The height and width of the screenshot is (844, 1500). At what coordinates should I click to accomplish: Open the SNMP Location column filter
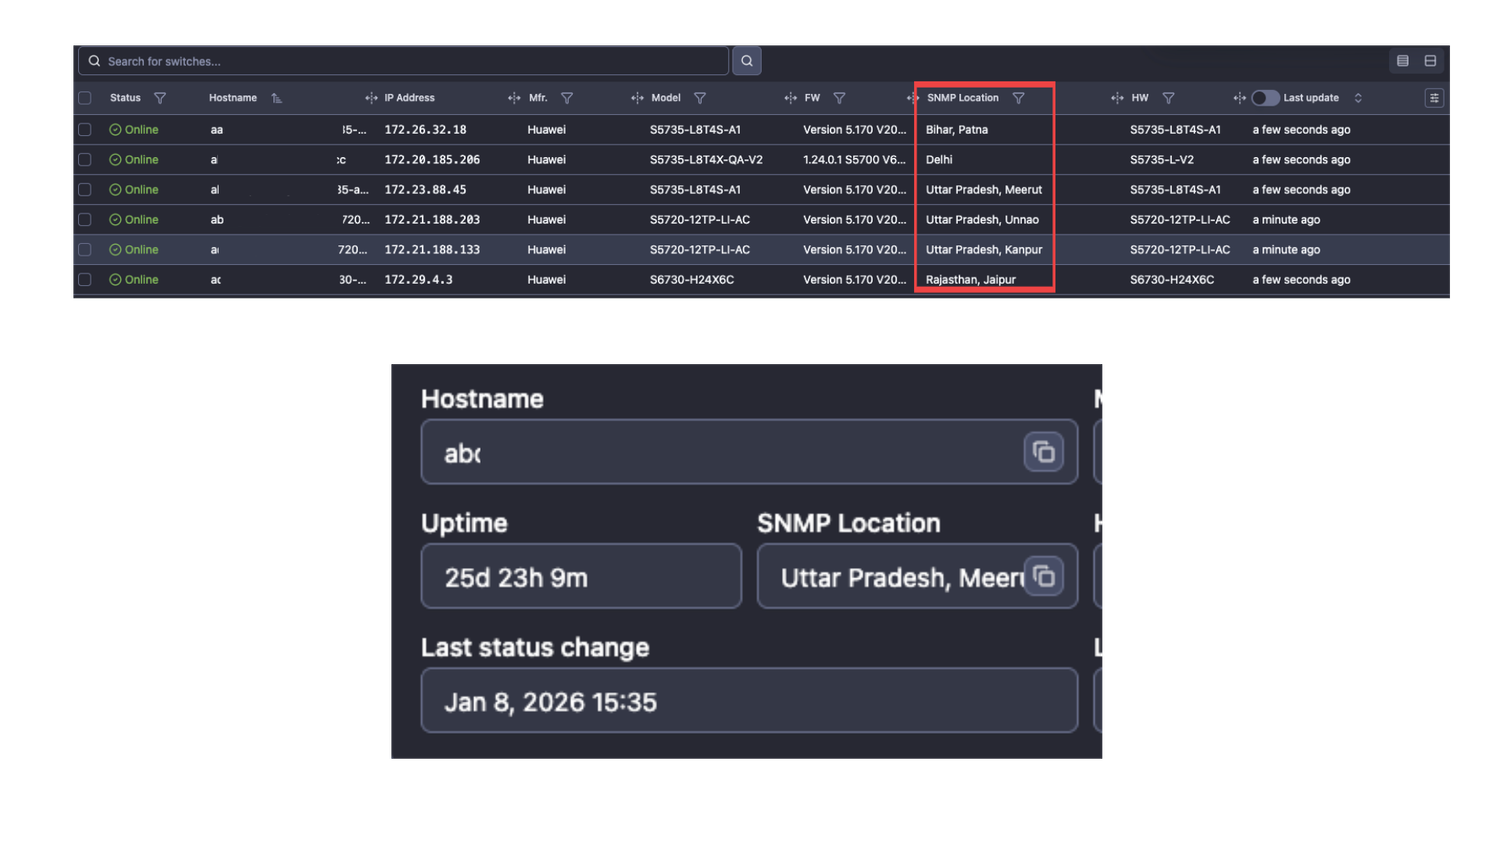point(1018,98)
